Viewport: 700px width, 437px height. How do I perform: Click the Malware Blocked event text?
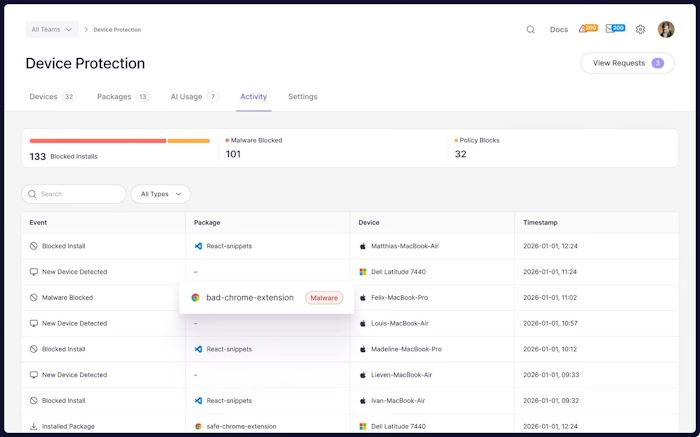pyautogui.click(x=67, y=297)
